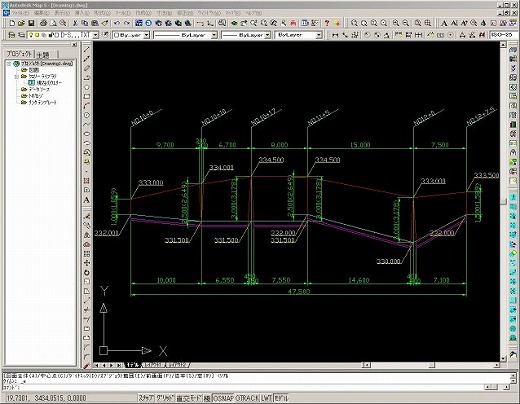Open the second menu bar item
This screenshot has height=404, width=520.
(42, 13)
